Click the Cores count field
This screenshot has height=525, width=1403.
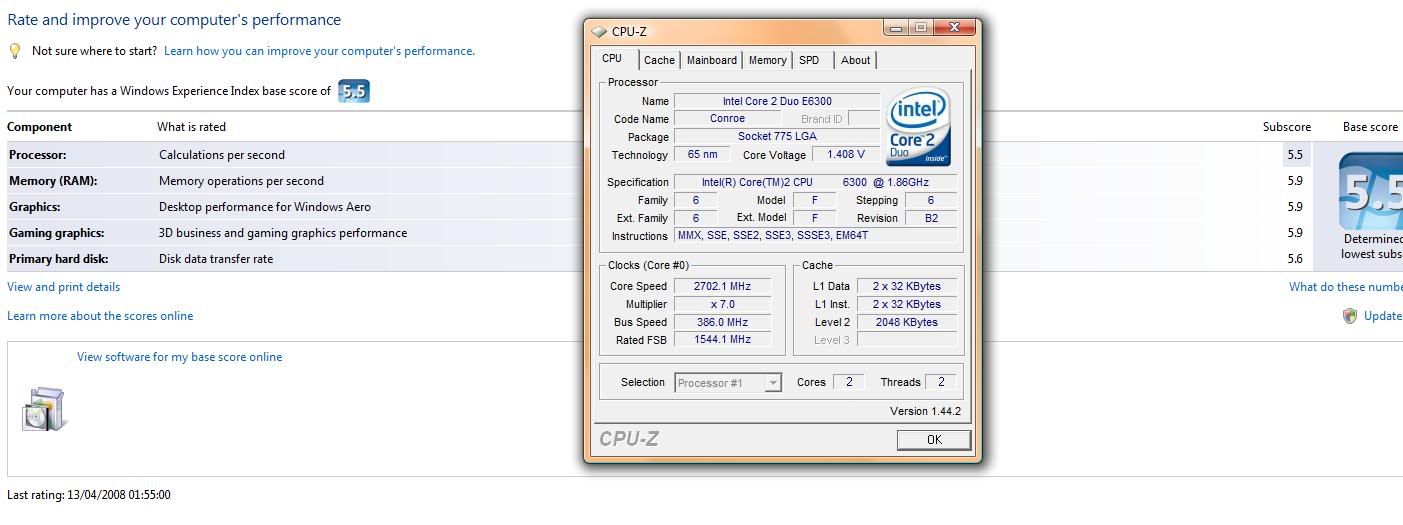(849, 382)
